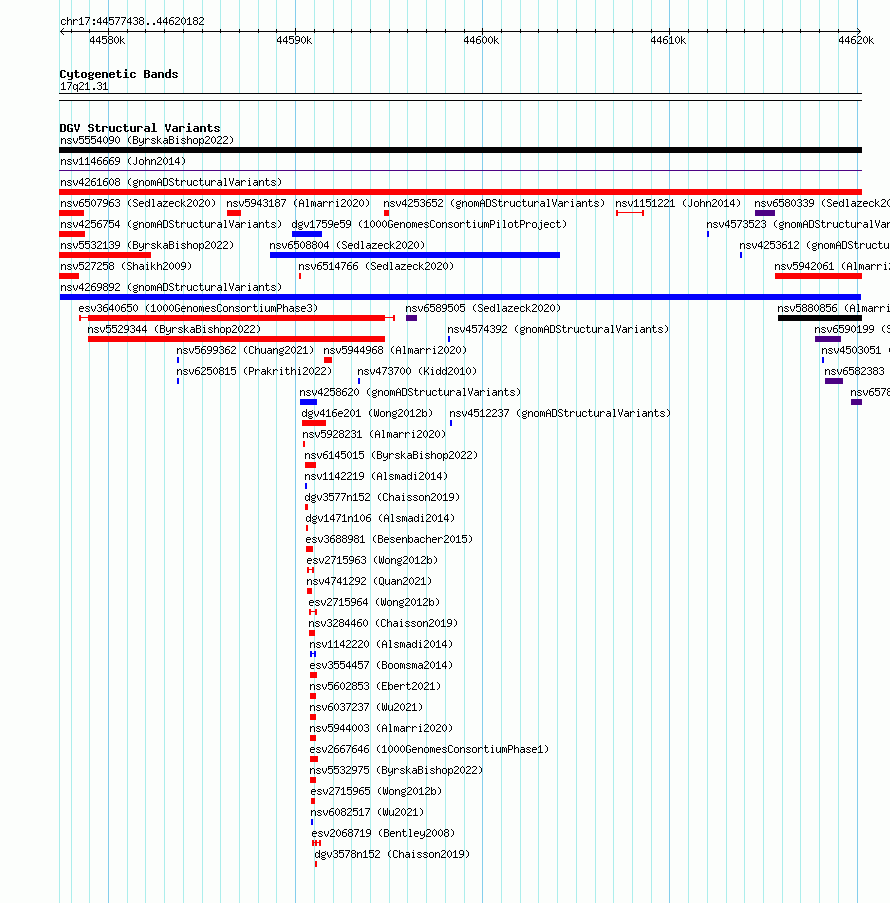Click nsv4269892 gnomAD variant label
This screenshot has width=890, height=903.
click(x=171, y=287)
